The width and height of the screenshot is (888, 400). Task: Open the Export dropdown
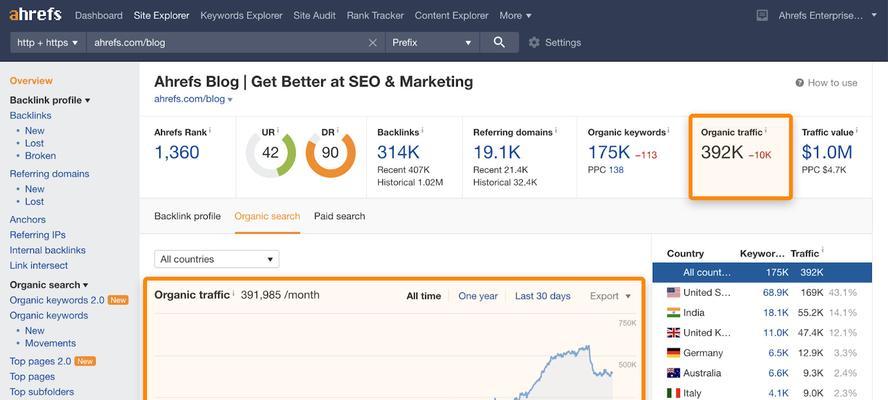click(x=610, y=296)
